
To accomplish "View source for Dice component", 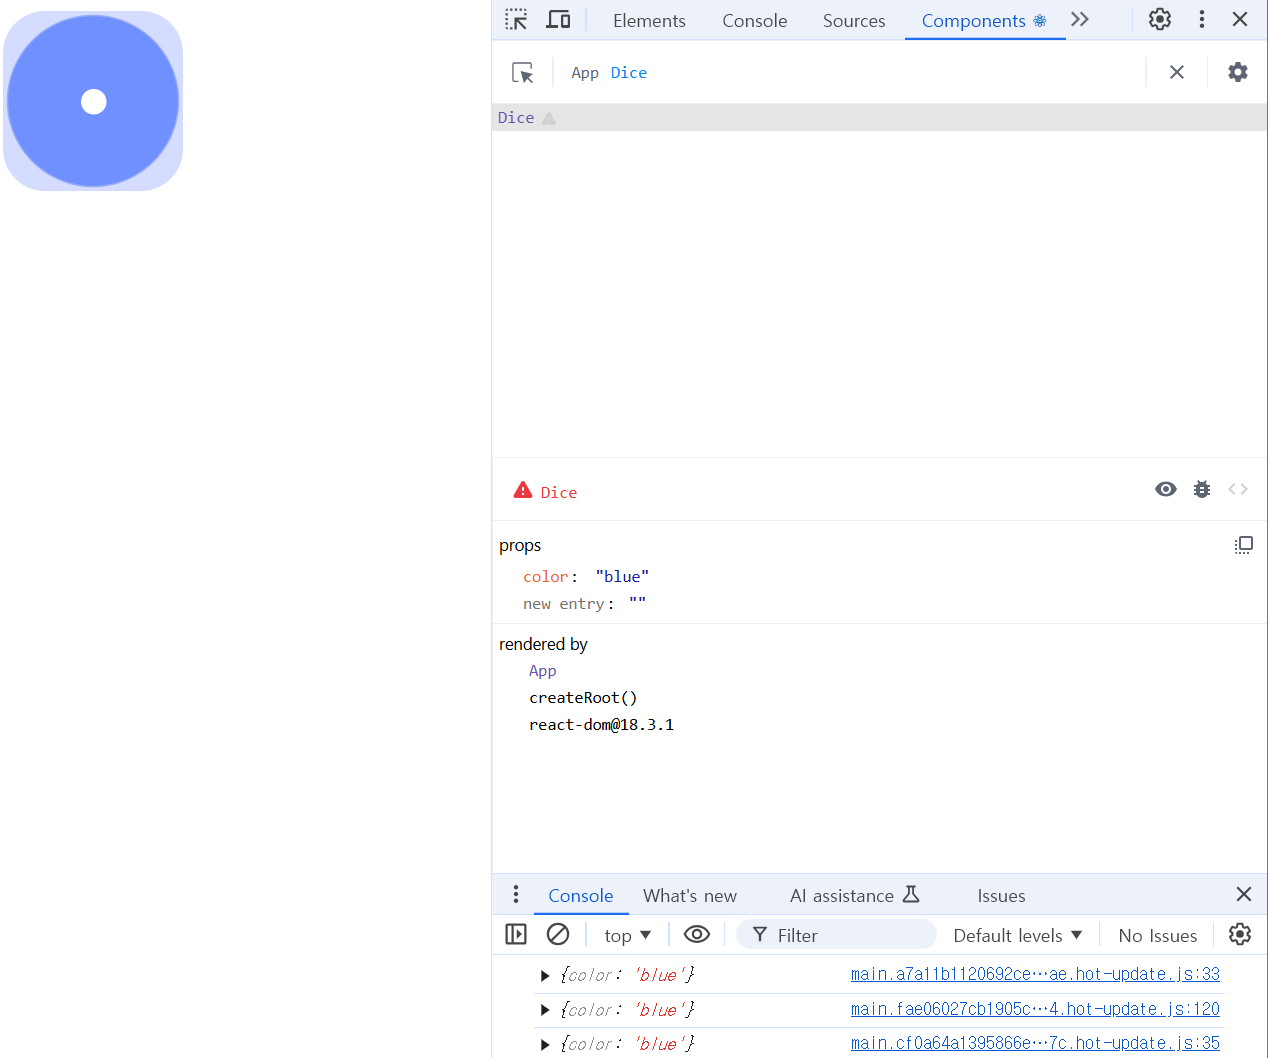I will pyautogui.click(x=1238, y=489).
